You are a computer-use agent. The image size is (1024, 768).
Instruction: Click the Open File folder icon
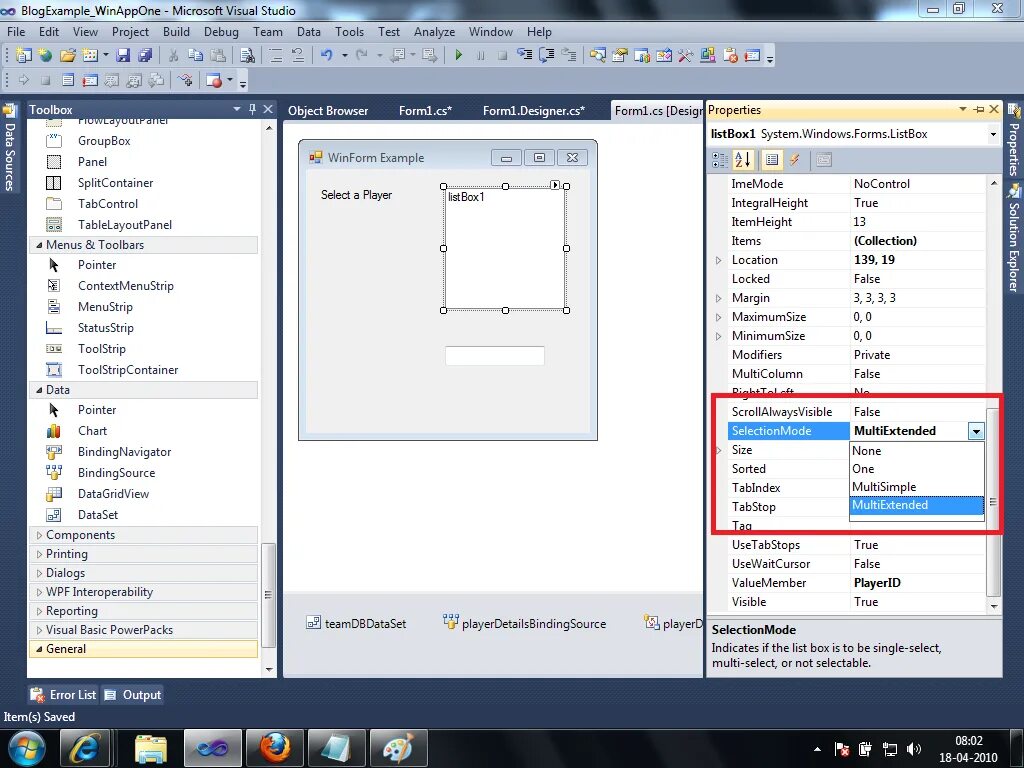point(68,56)
